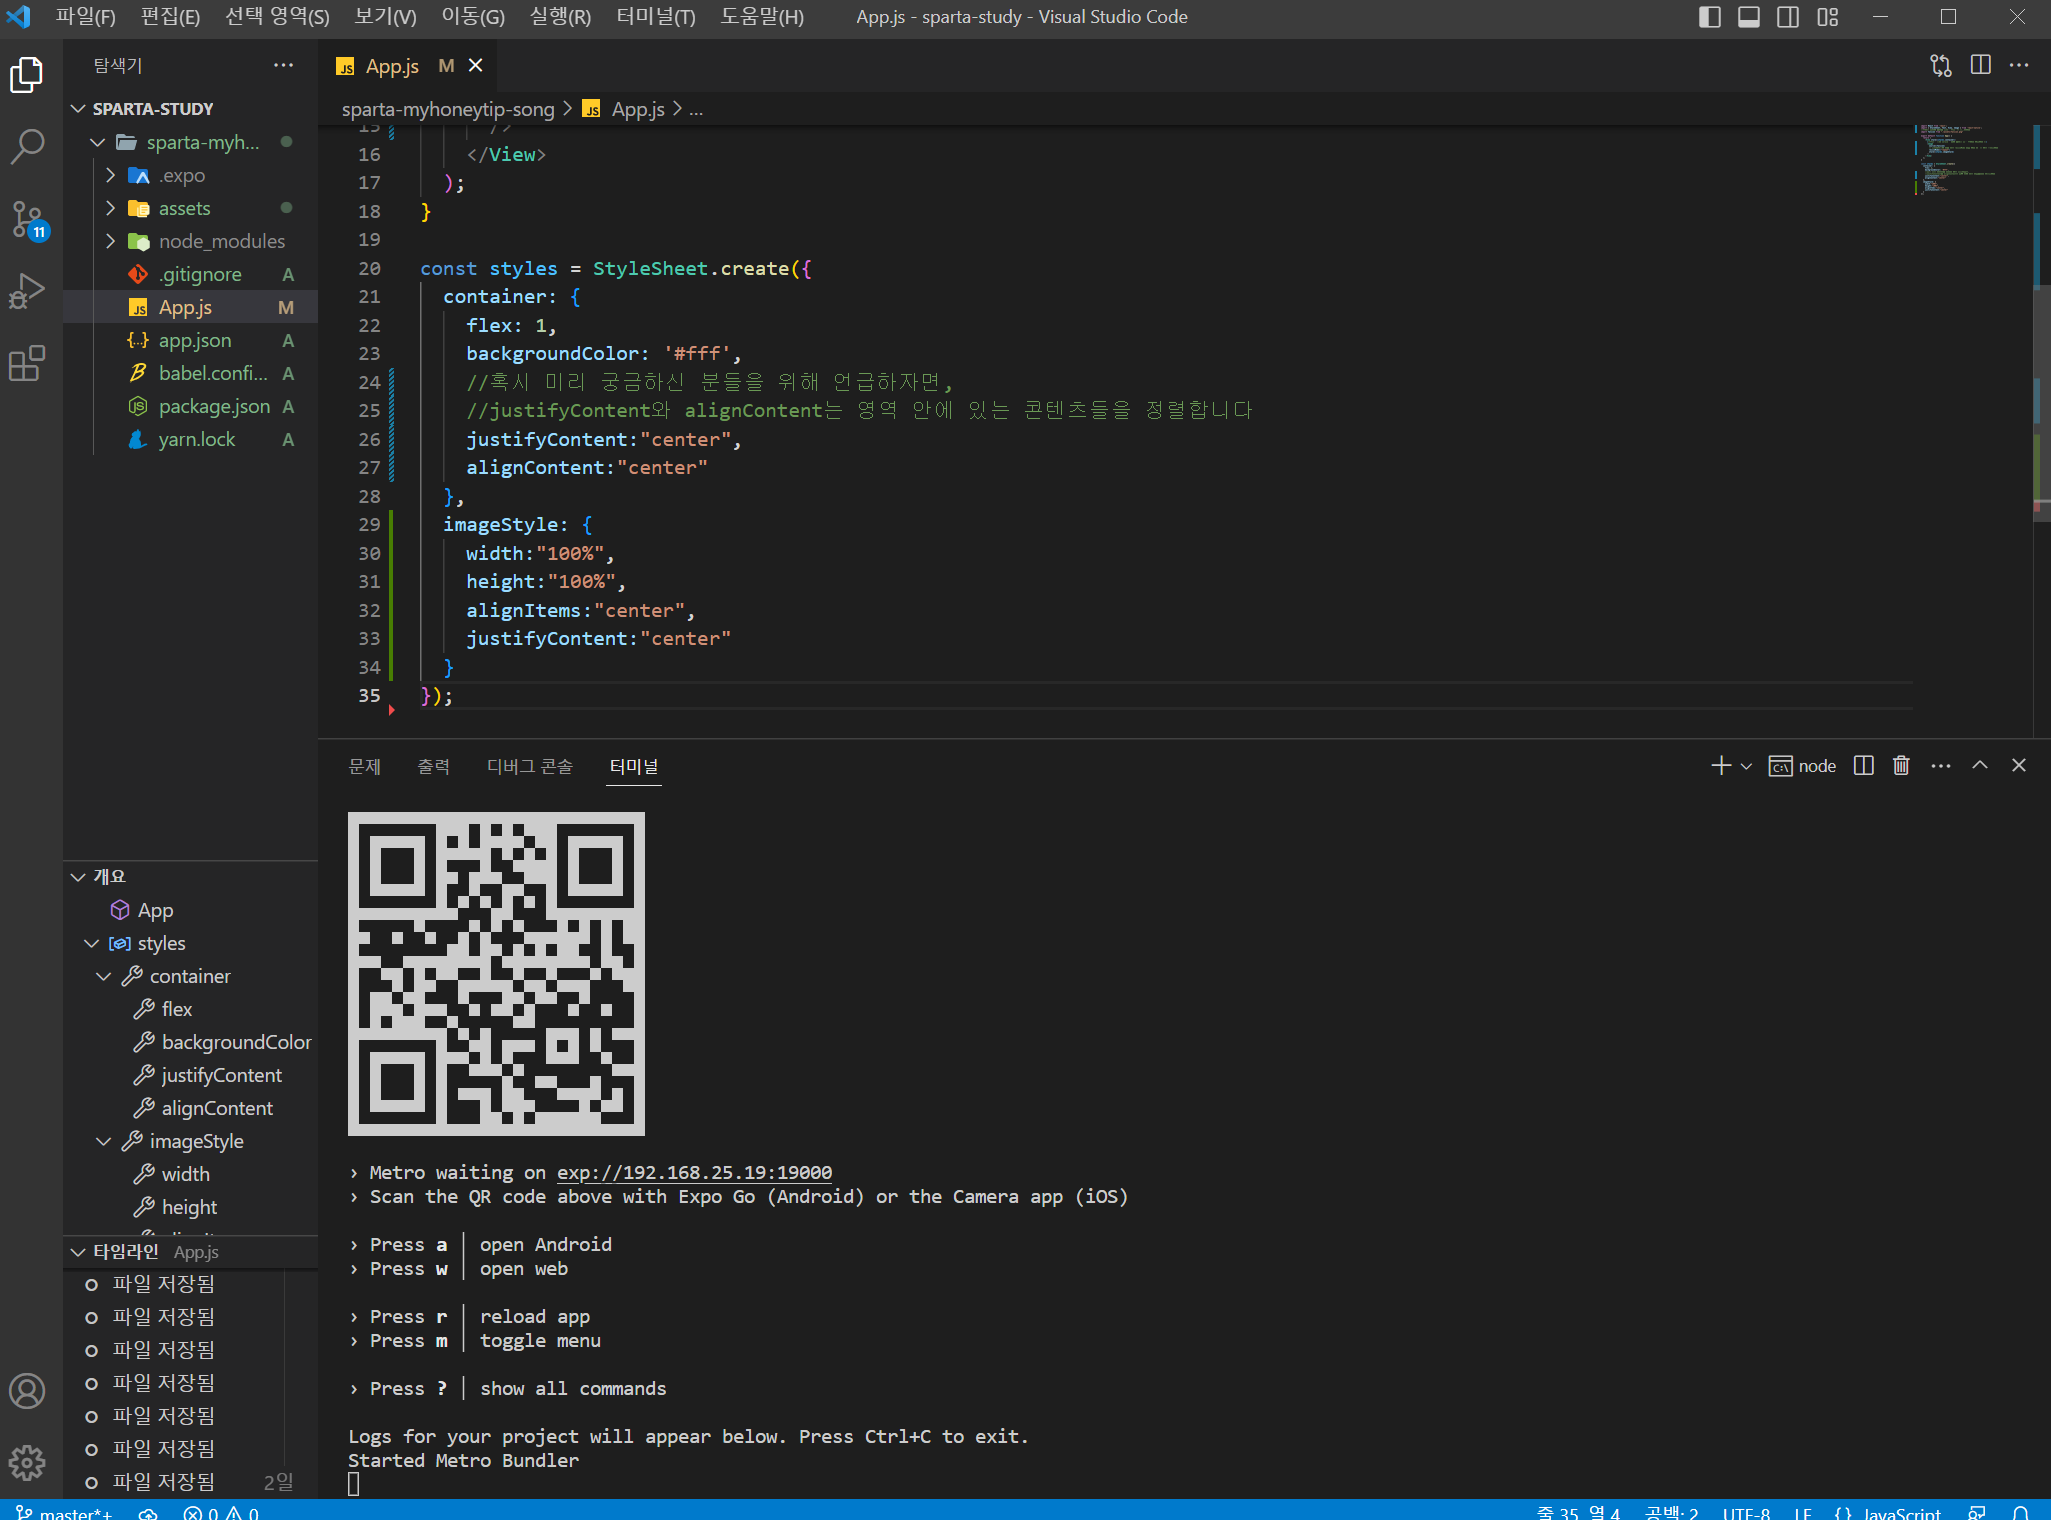The width and height of the screenshot is (2051, 1520).
Task: Open errors and warnings status item
Action: tap(221, 1511)
